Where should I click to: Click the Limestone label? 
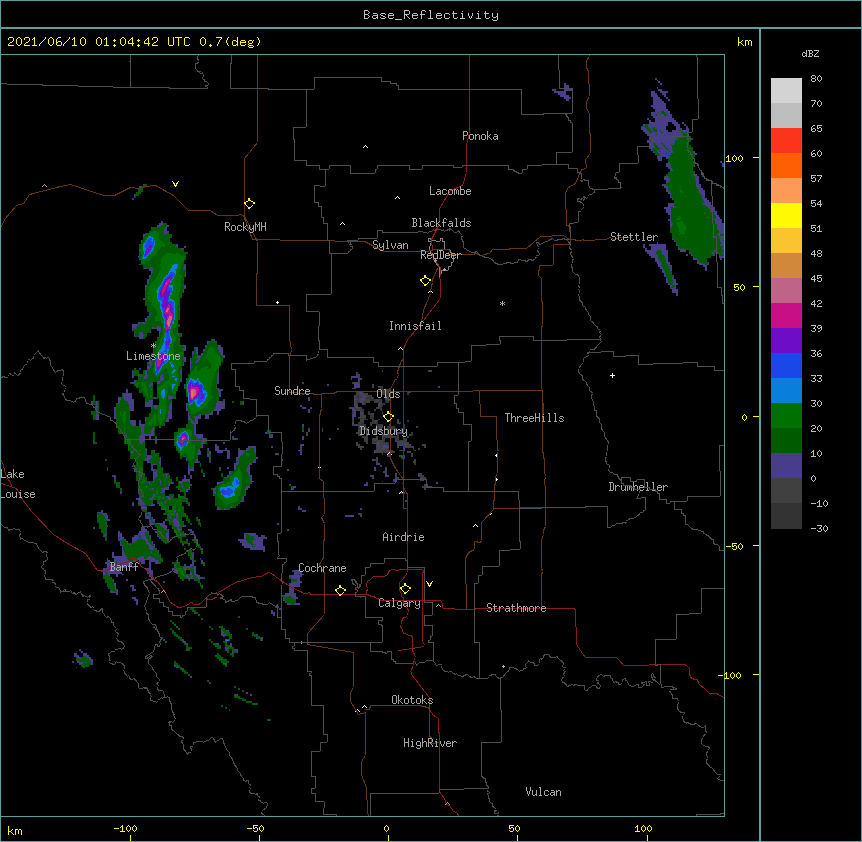click(153, 356)
